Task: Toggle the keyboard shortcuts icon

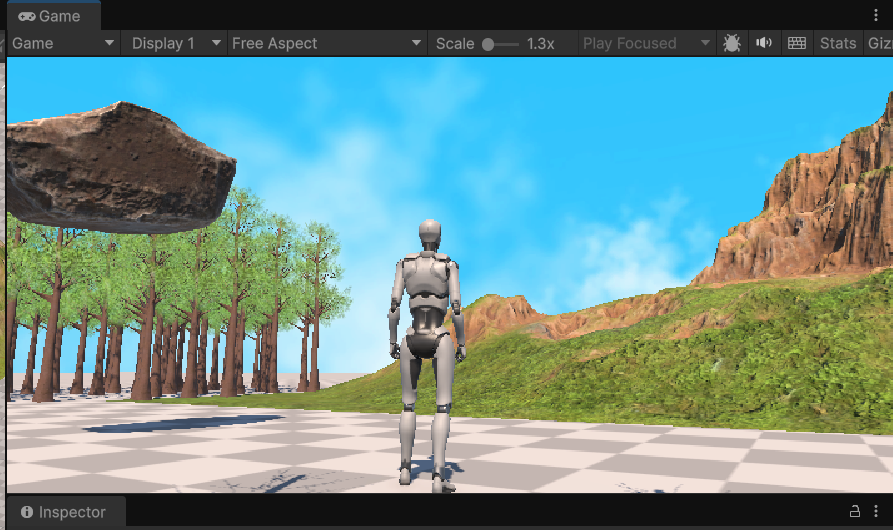Action: click(x=797, y=43)
